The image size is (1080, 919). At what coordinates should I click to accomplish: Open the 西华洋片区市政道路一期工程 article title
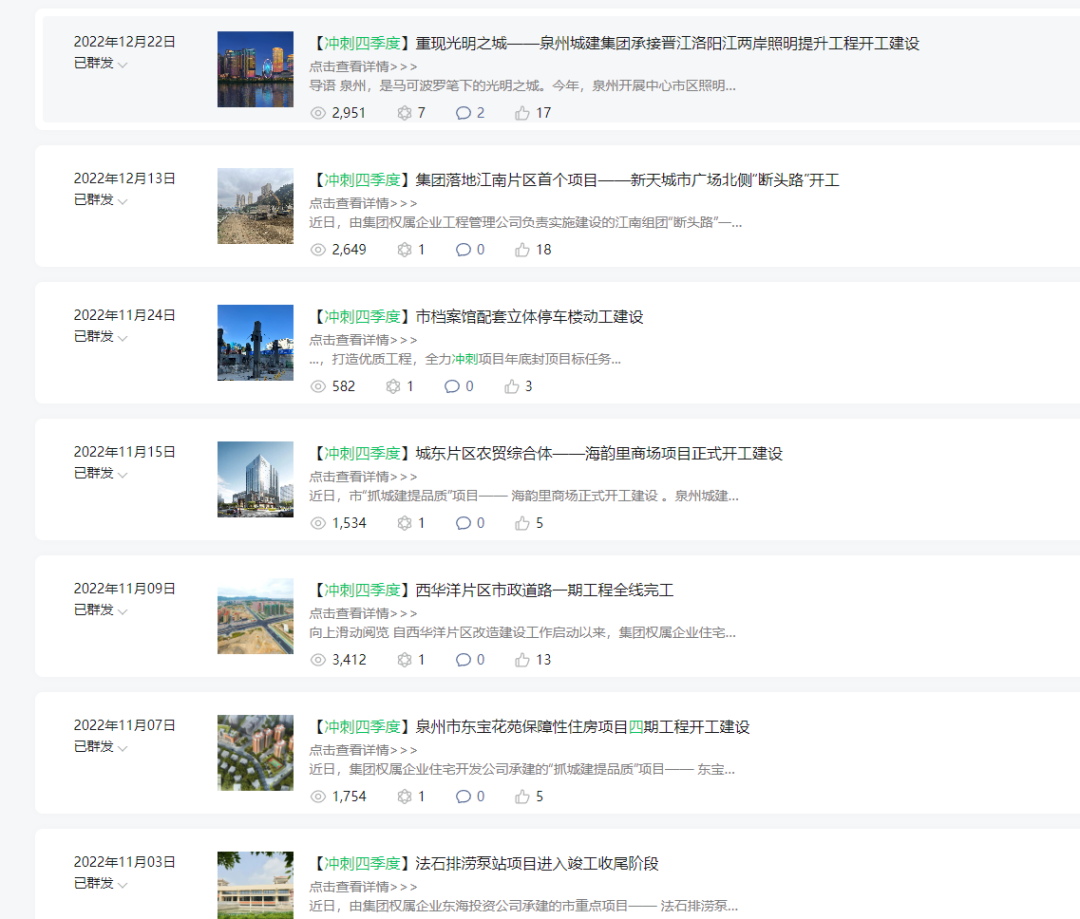pyautogui.click(x=544, y=590)
